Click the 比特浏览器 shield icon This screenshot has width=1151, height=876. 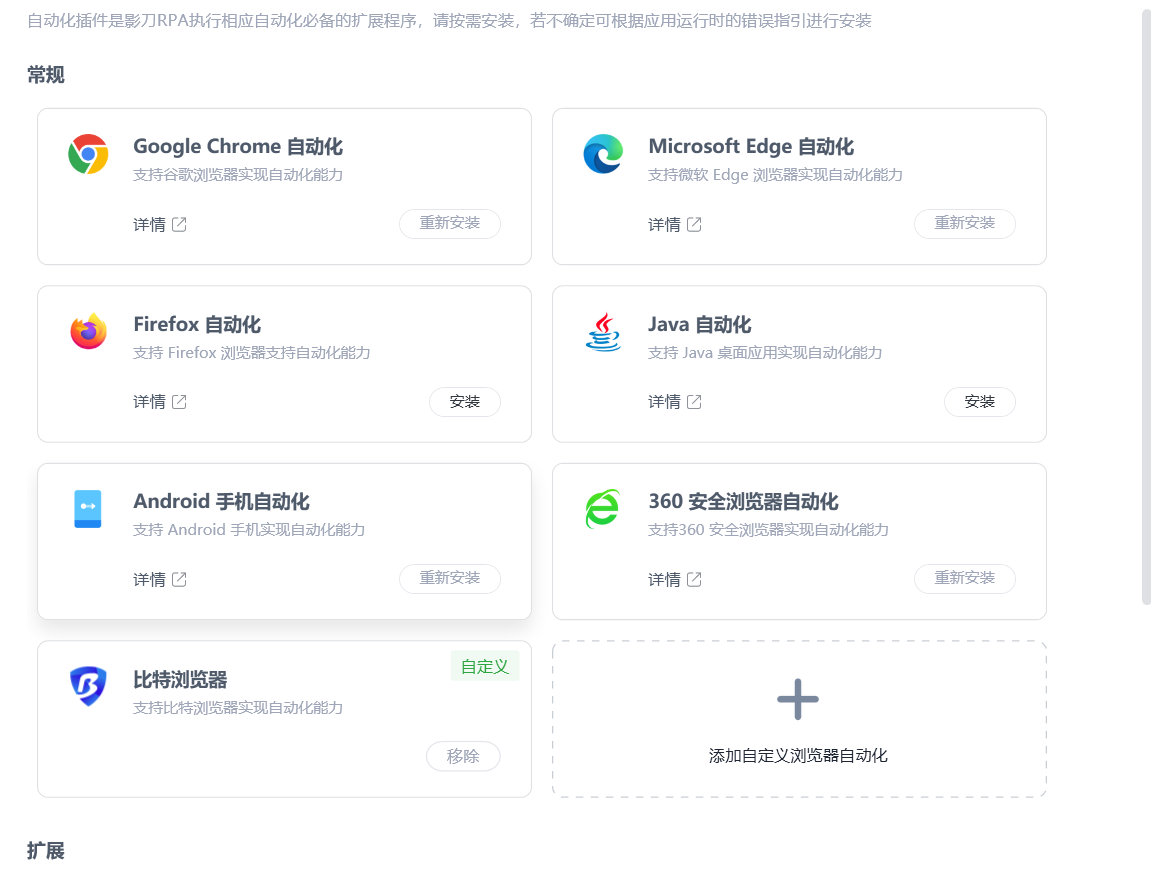coord(88,686)
